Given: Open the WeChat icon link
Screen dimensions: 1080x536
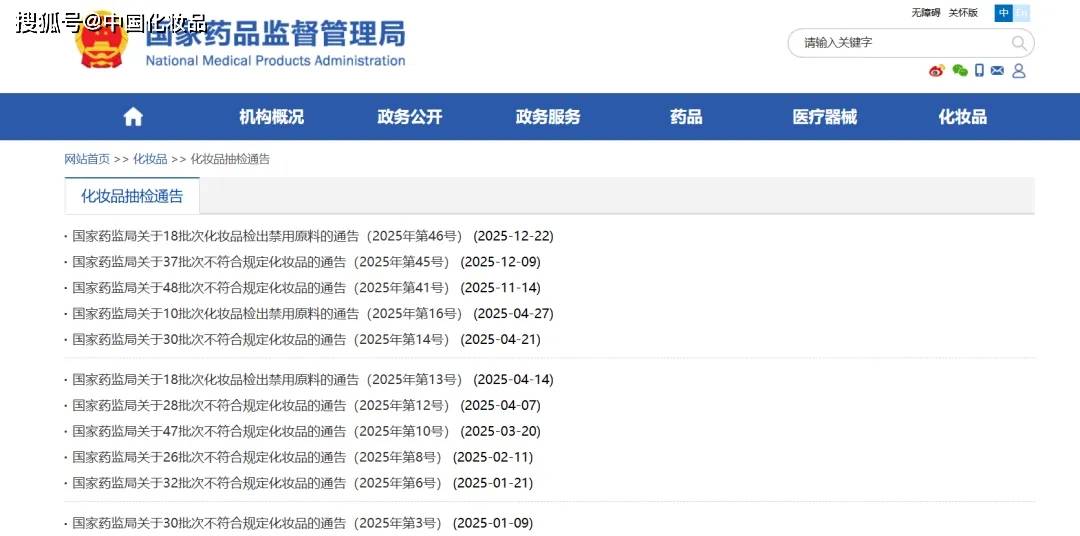Looking at the screenshot, I should [x=960, y=71].
